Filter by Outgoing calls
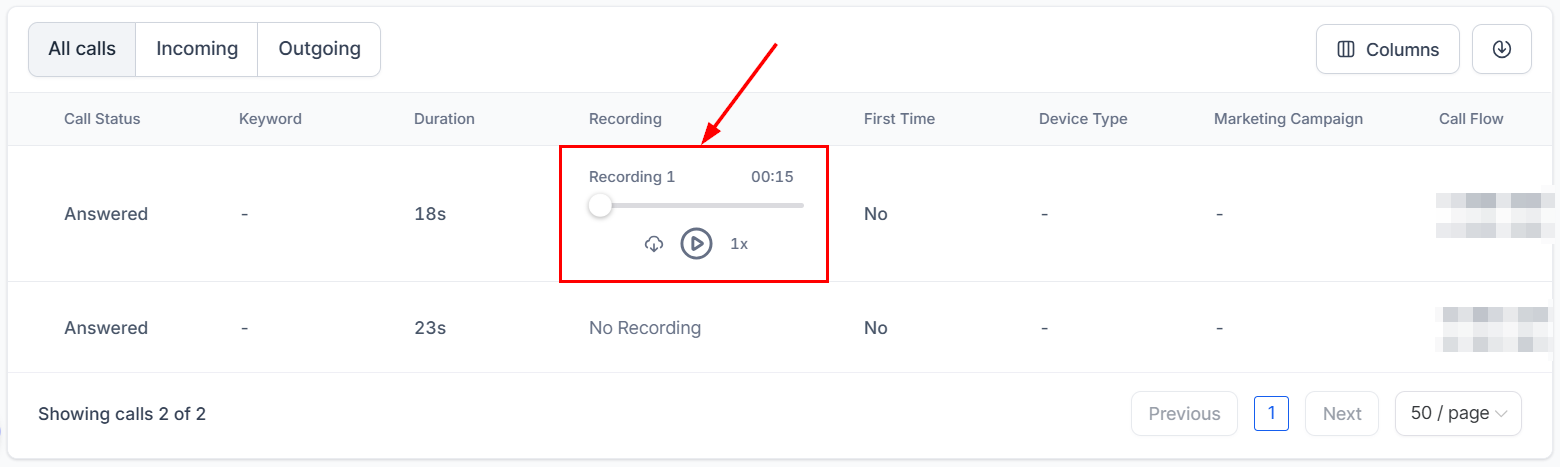 tap(319, 49)
